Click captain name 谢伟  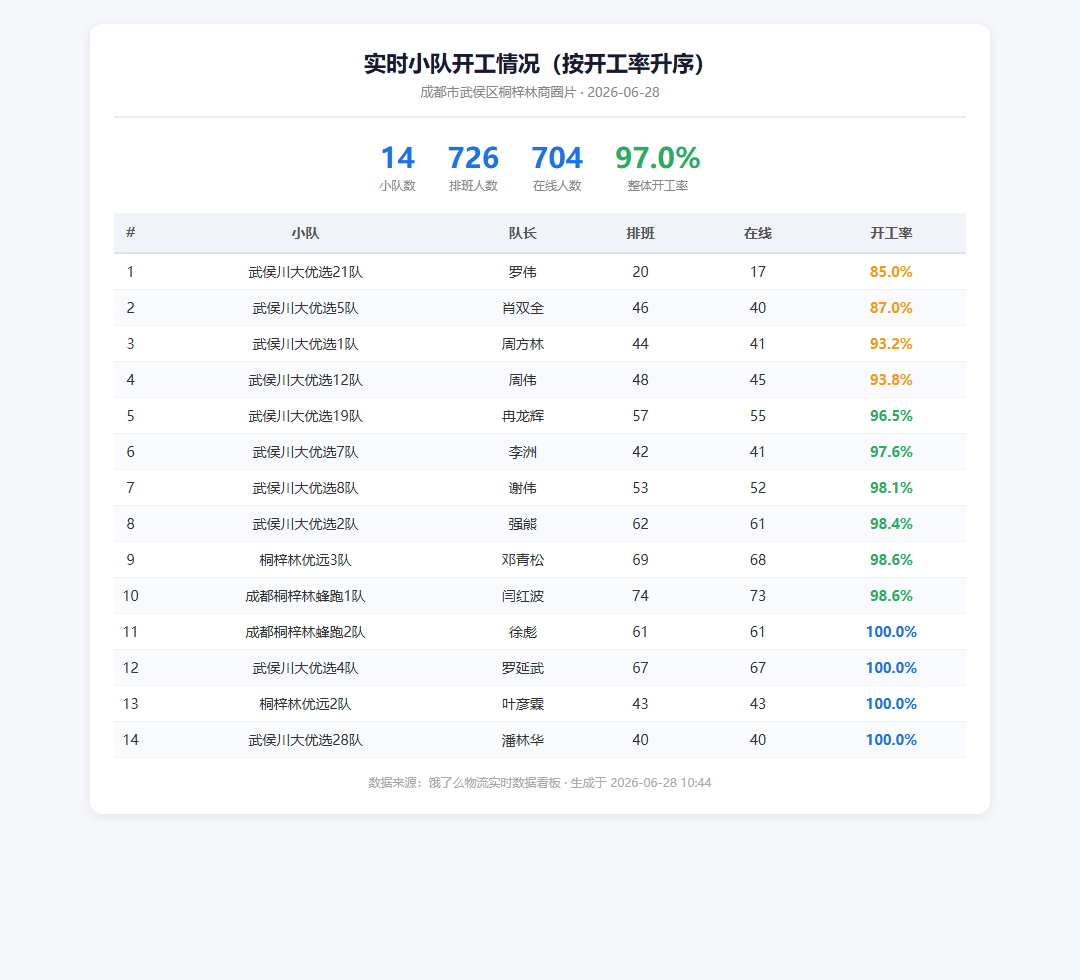pyautogui.click(x=523, y=488)
